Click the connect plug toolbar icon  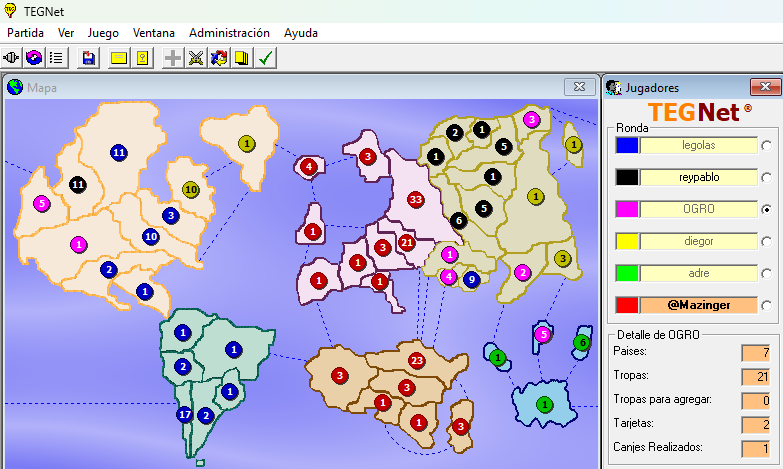[13, 58]
